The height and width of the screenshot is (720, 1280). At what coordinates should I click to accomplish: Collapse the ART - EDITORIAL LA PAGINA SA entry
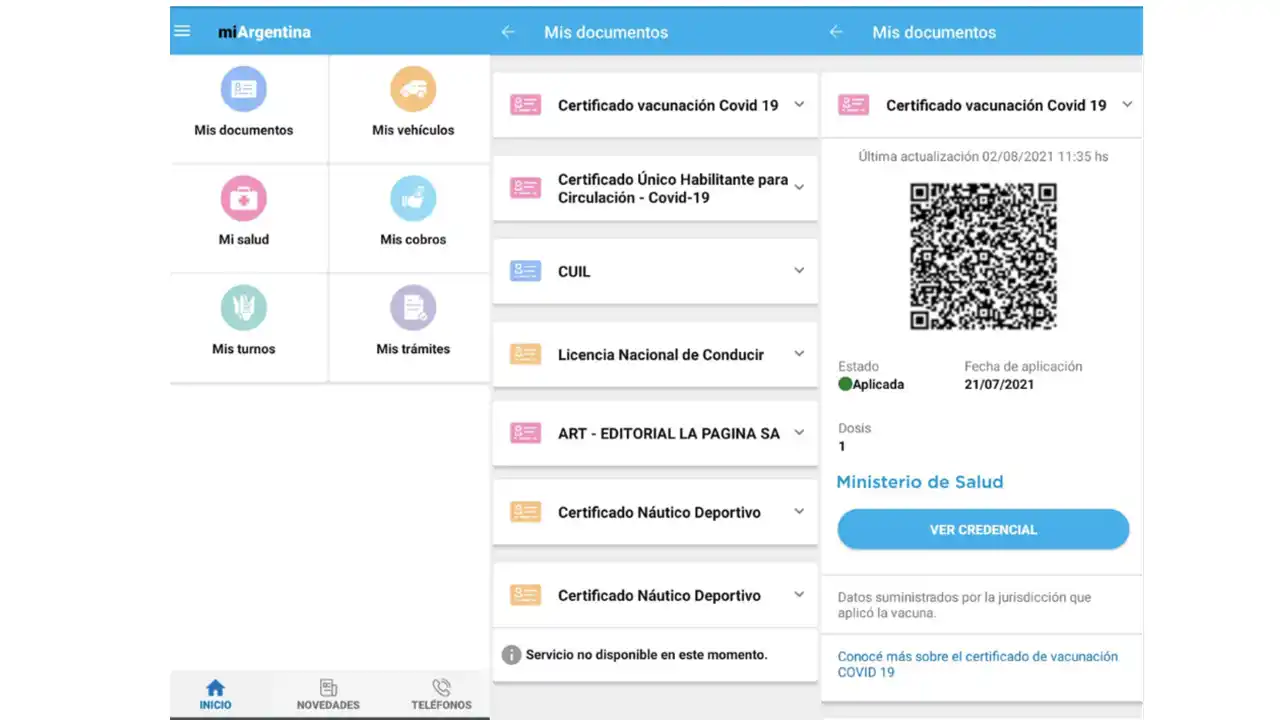pyautogui.click(x=798, y=432)
